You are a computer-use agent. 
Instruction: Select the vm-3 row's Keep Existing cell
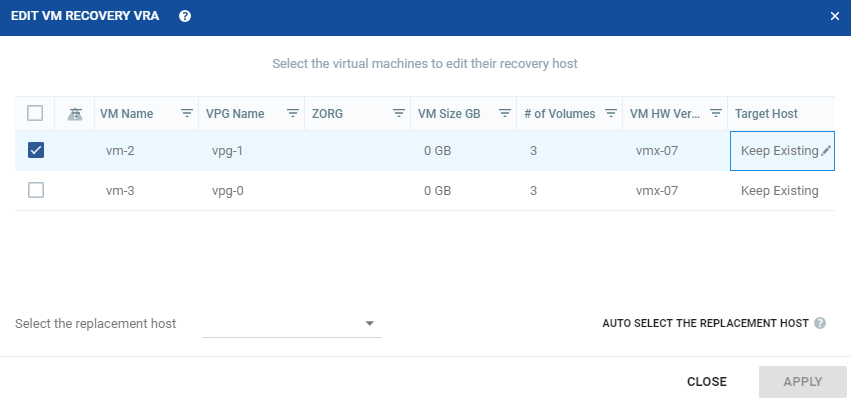pyautogui.click(x=780, y=191)
